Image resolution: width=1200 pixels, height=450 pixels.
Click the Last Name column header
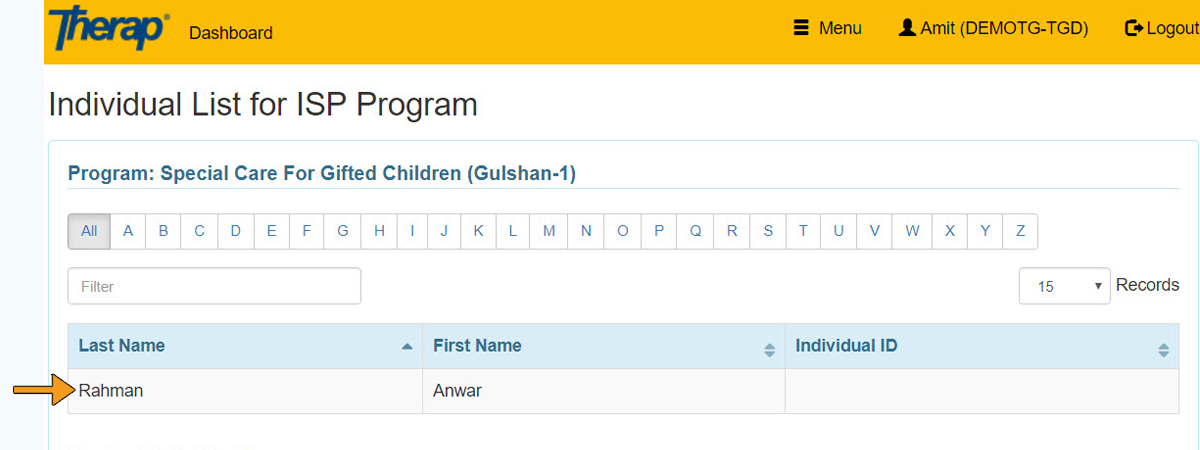pos(122,346)
